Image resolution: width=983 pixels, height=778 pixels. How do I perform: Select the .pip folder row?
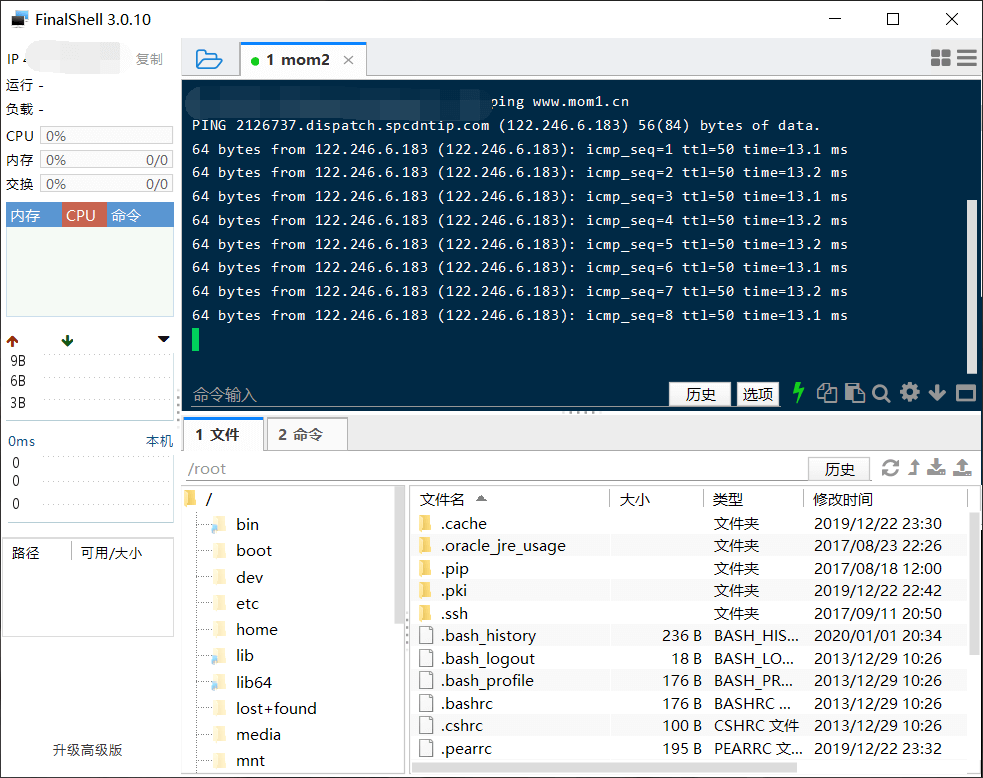[690, 569]
